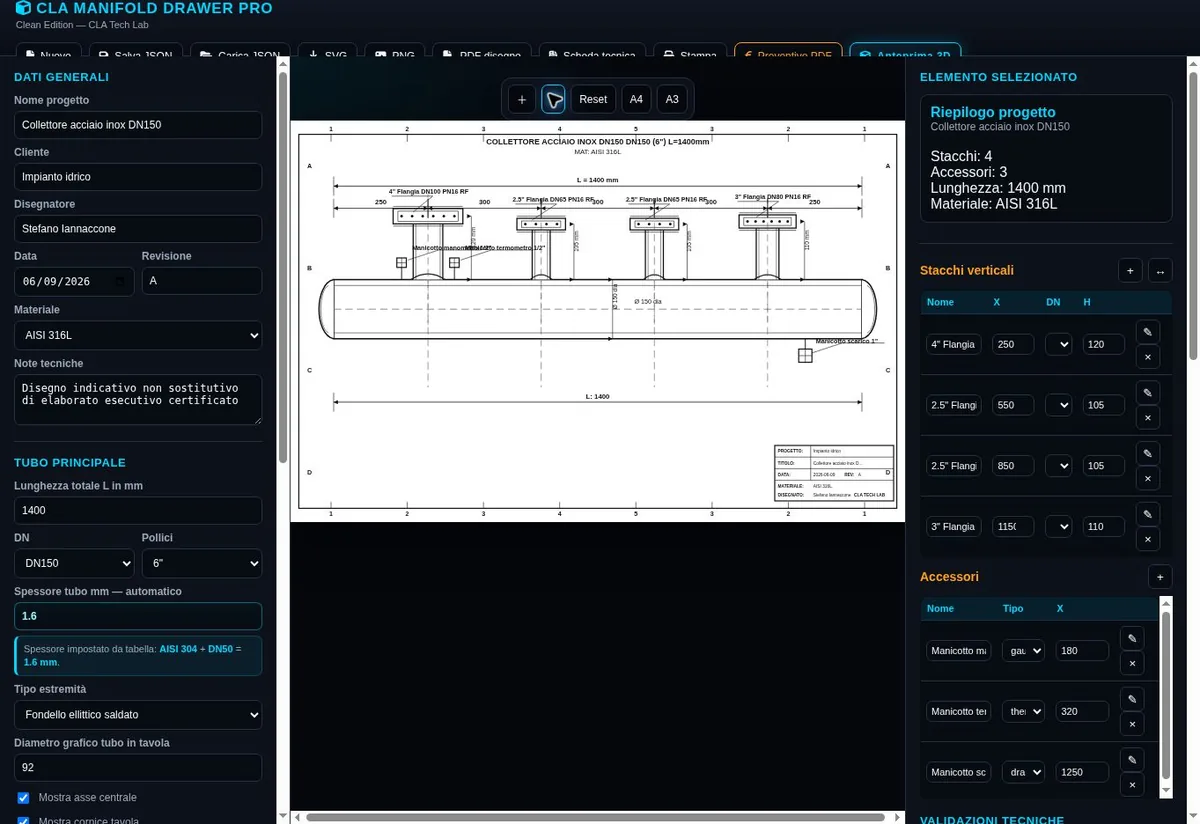
Task: Toggle Mostra cornice tavola checkbox
Action: (x=23, y=820)
